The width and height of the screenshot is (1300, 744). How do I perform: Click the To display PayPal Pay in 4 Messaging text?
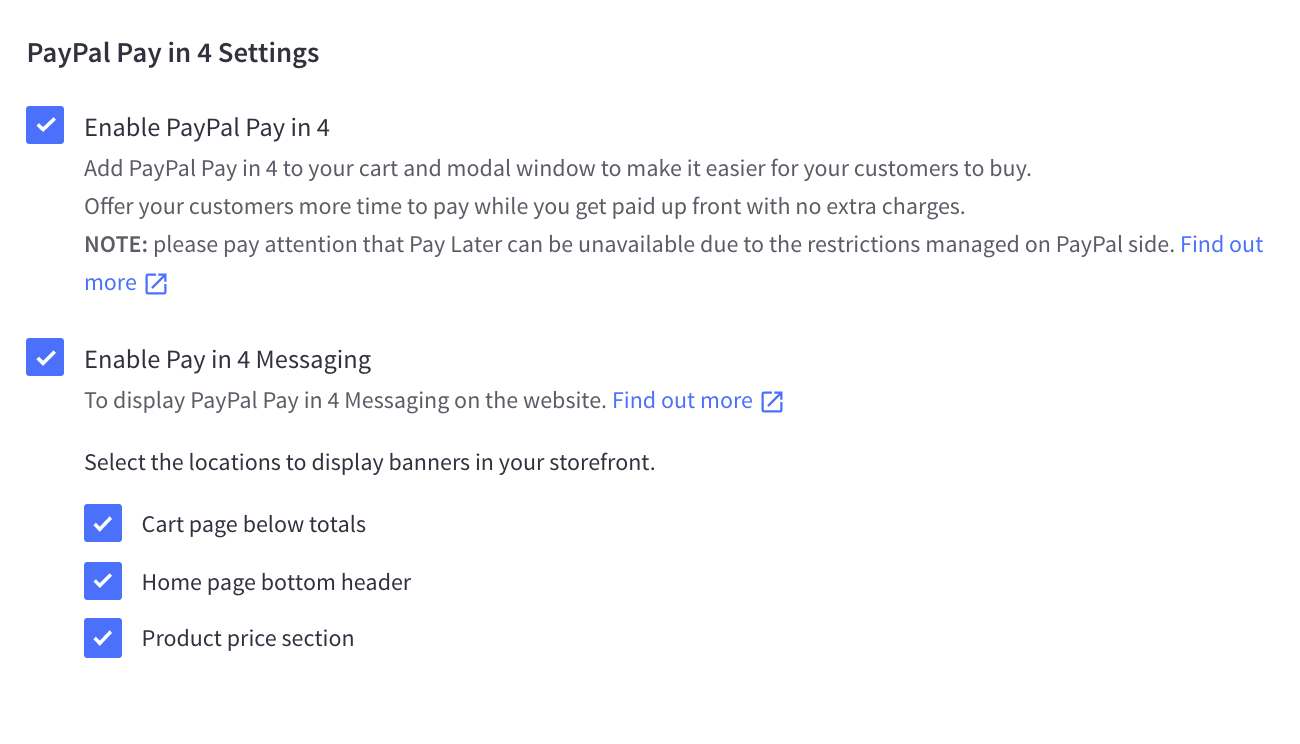[x=345, y=401]
